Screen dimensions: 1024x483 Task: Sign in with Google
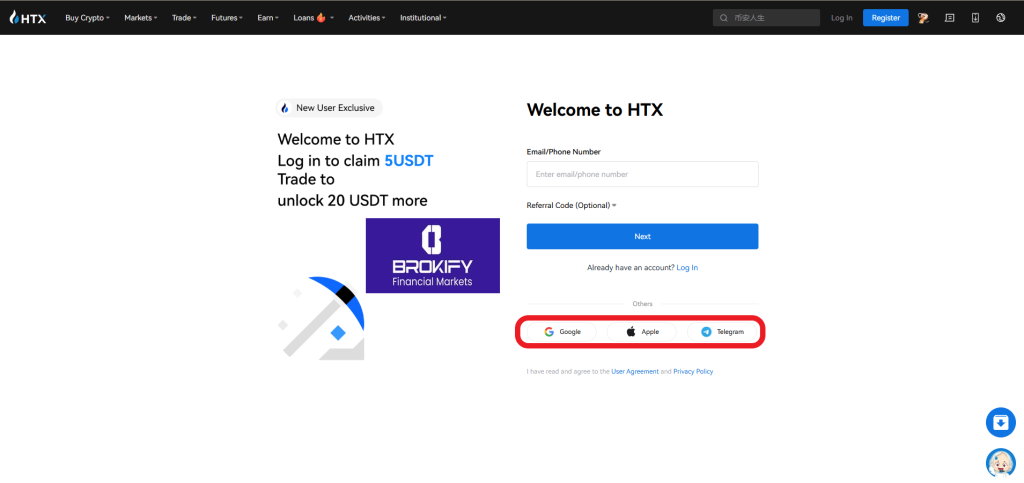click(x=562, y=331)
